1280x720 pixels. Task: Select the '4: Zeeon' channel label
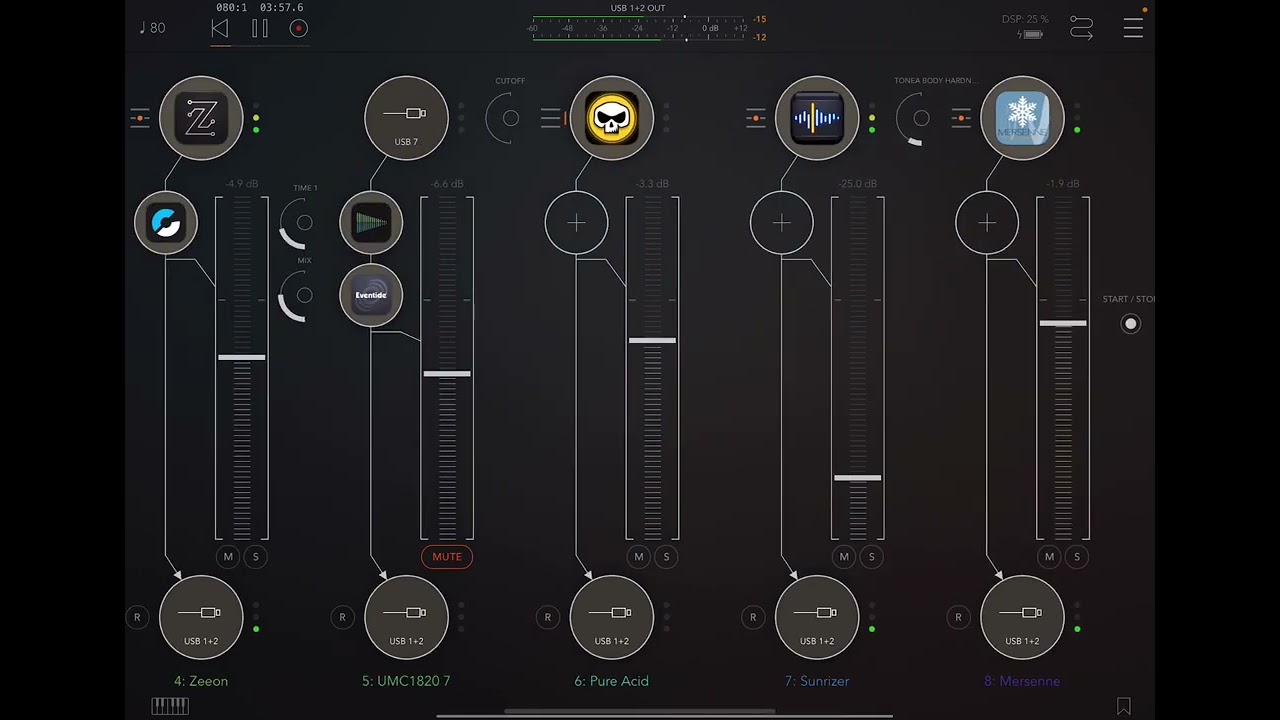coord(201,681)
